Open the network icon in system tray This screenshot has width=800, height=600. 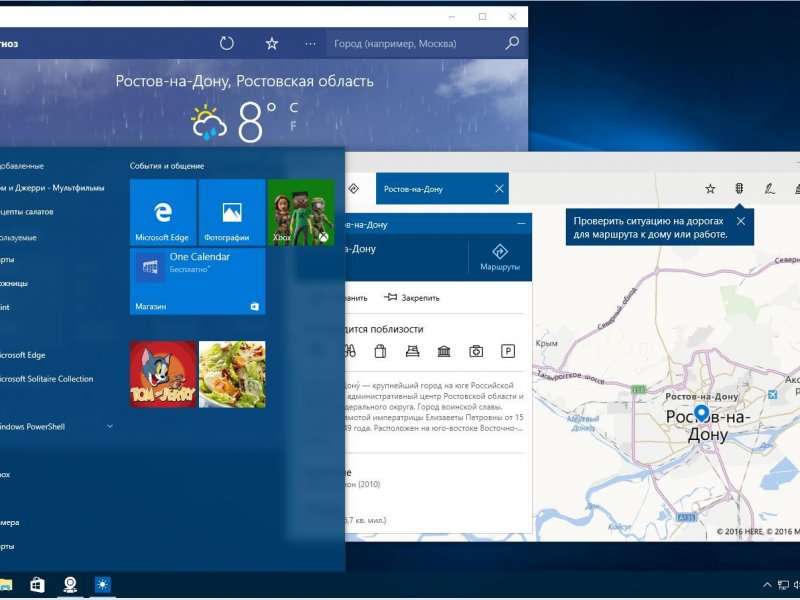tap(783, 585)
